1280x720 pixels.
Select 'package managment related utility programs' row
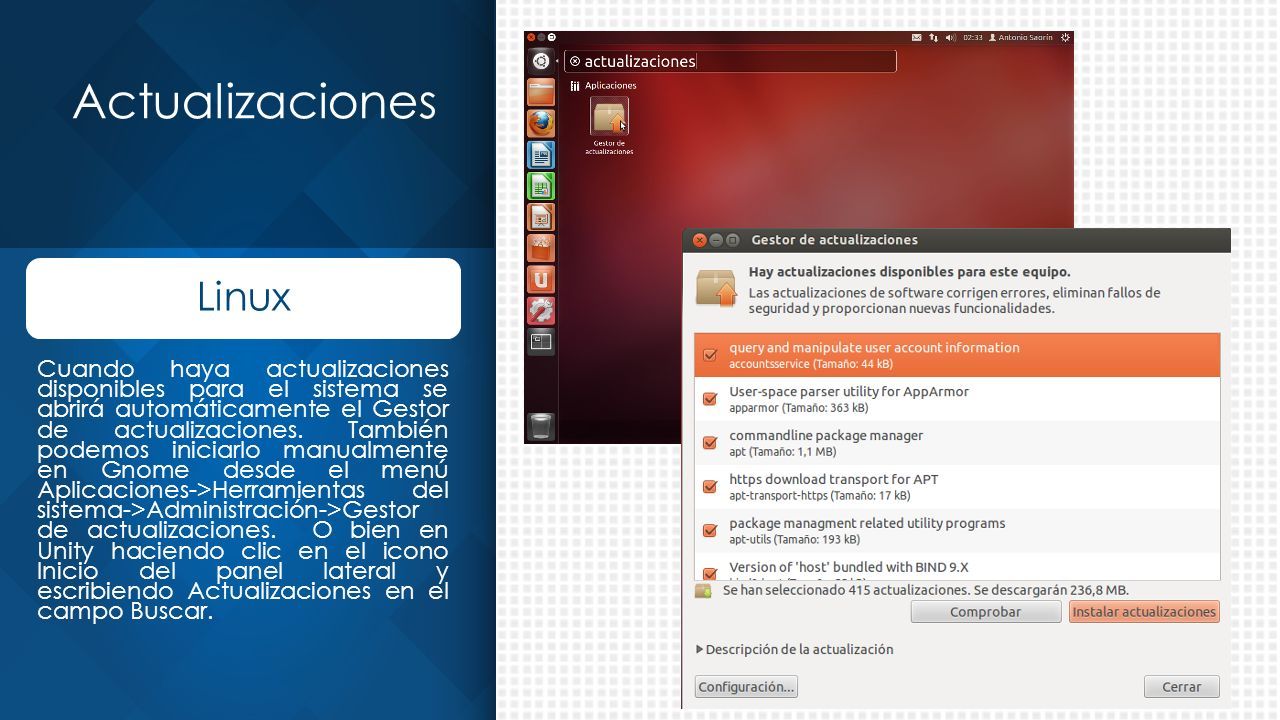(x=957, y=531)
